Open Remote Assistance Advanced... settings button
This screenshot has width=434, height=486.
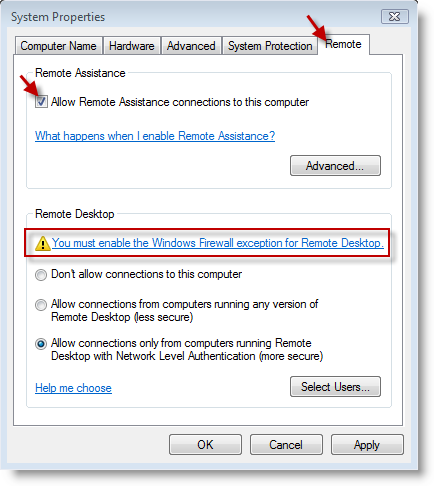coord(335,165)
